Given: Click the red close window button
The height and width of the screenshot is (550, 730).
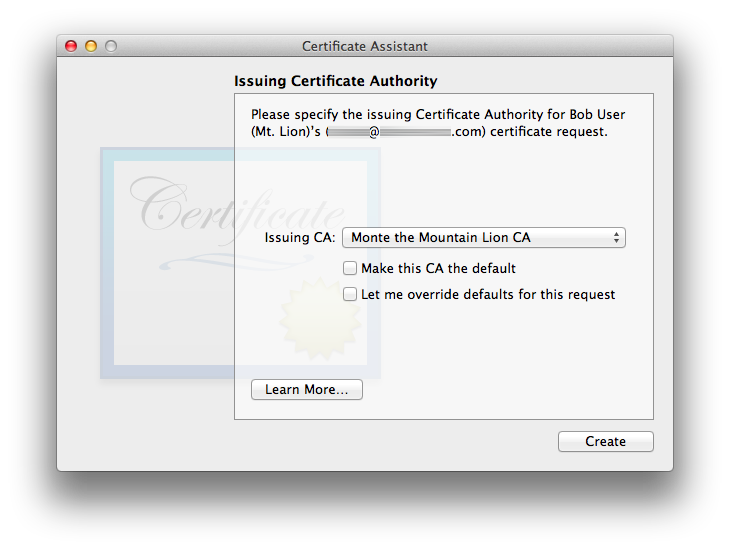Looking at the screenshot, I should click(71, 46).
